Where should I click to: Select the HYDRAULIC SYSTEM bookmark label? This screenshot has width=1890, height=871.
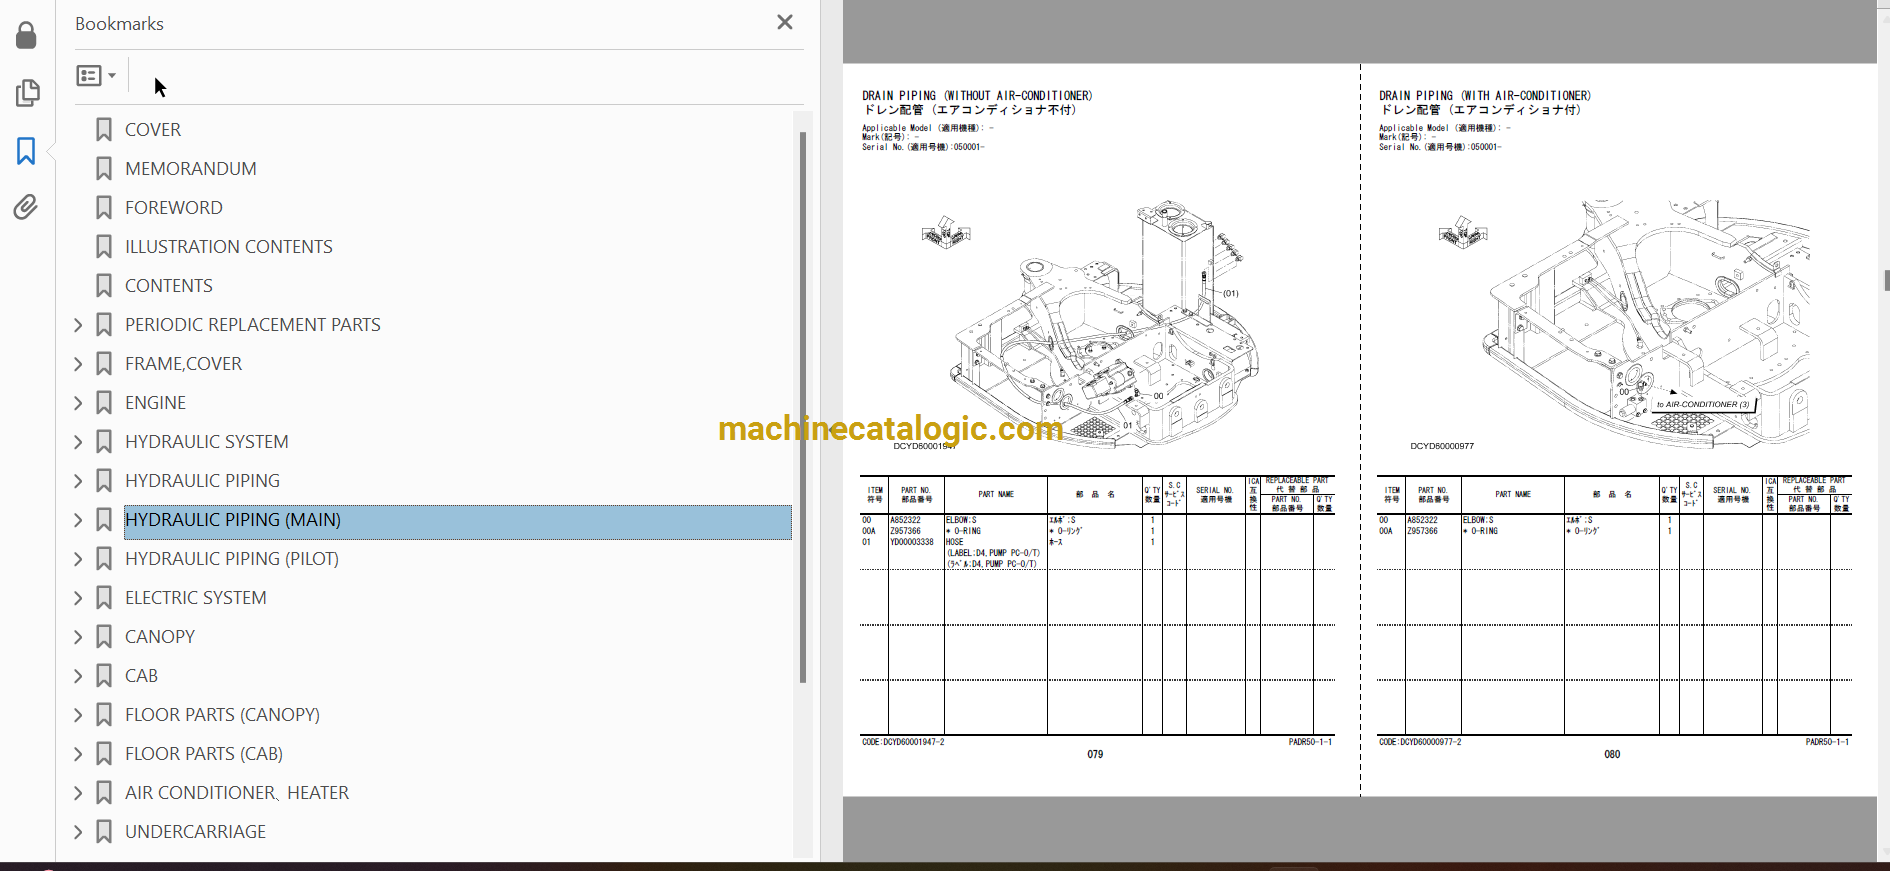pos(207,442)
